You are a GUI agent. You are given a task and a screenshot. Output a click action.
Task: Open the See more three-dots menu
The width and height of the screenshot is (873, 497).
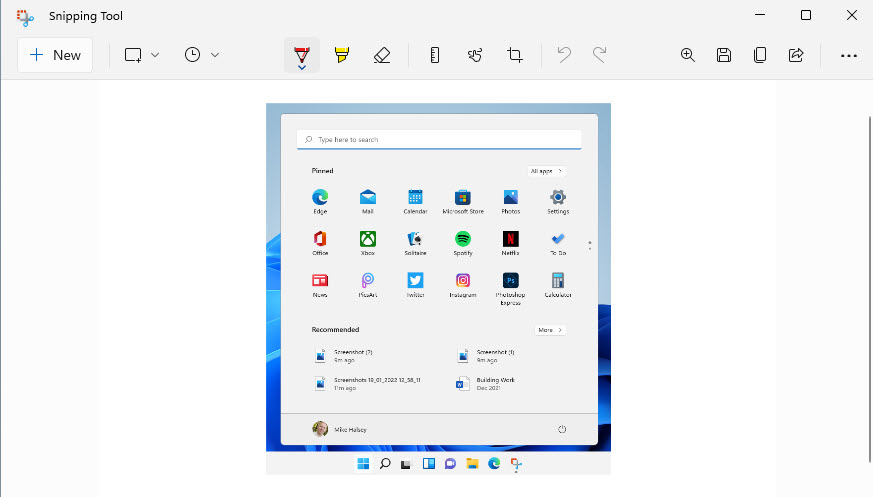(x=849, y=56)
